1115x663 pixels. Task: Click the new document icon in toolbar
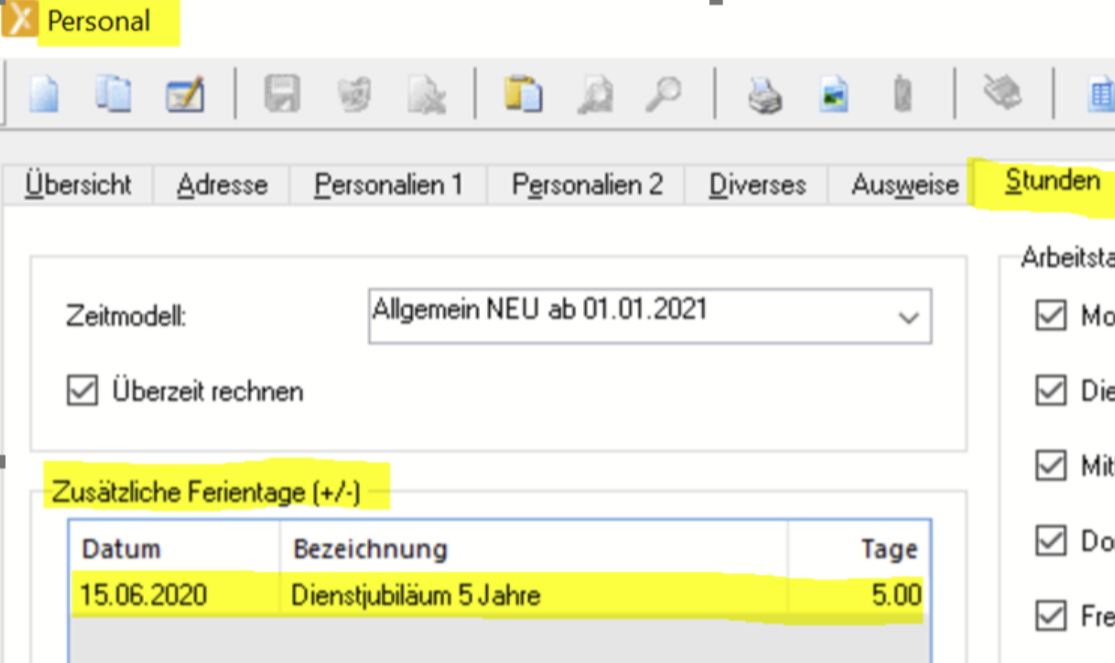coord(43,94)
